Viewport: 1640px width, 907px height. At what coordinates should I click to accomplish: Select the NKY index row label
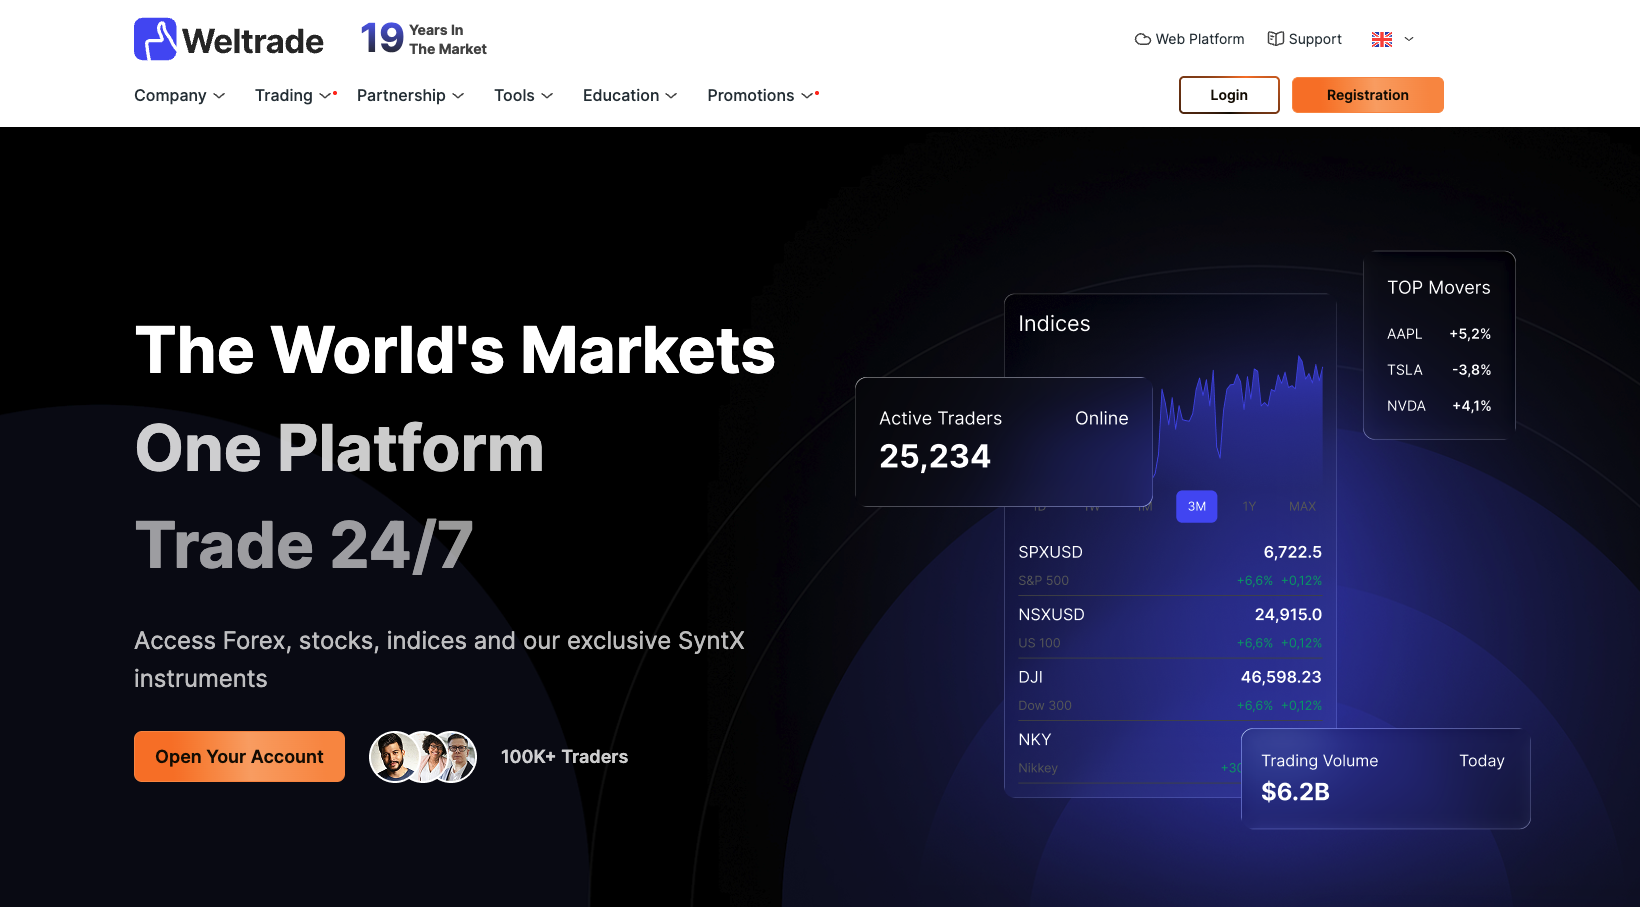[1034, 740]
